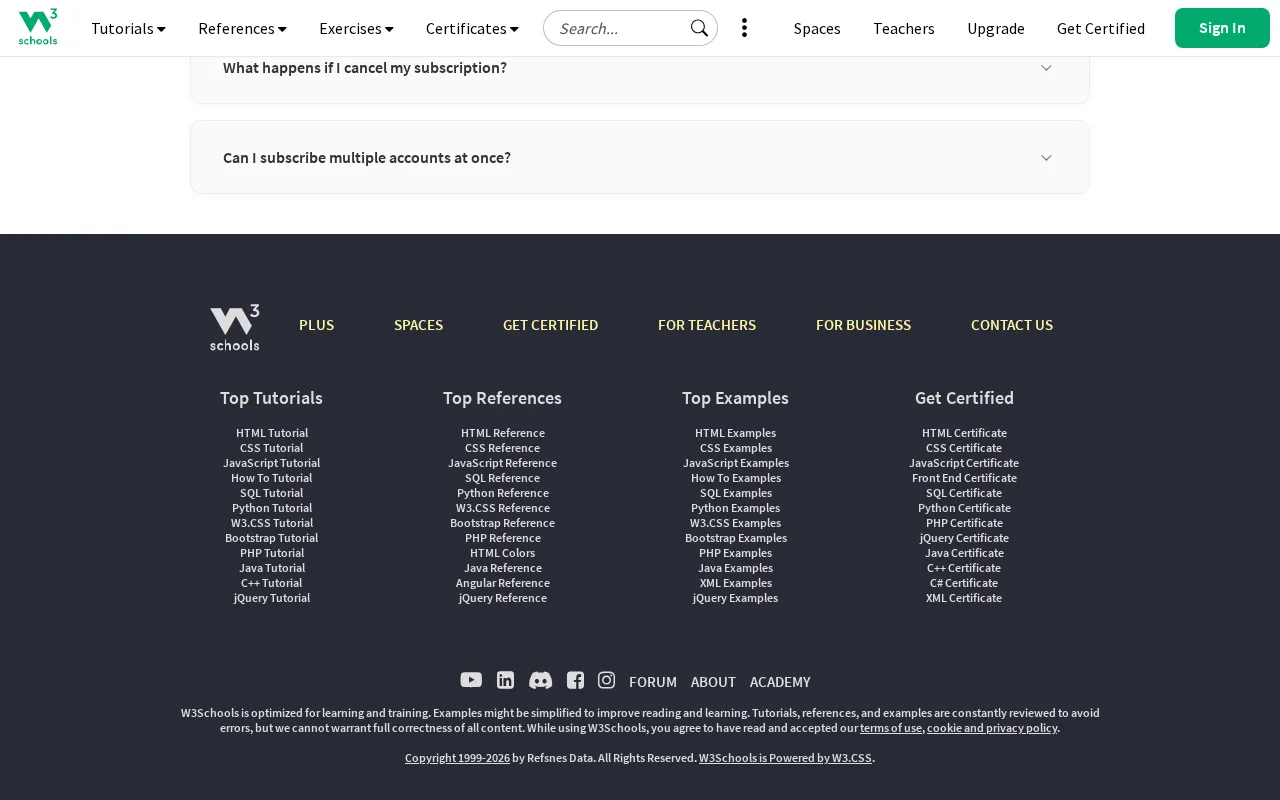
Task: Open JavaScript Reference link
Action: 503,463
